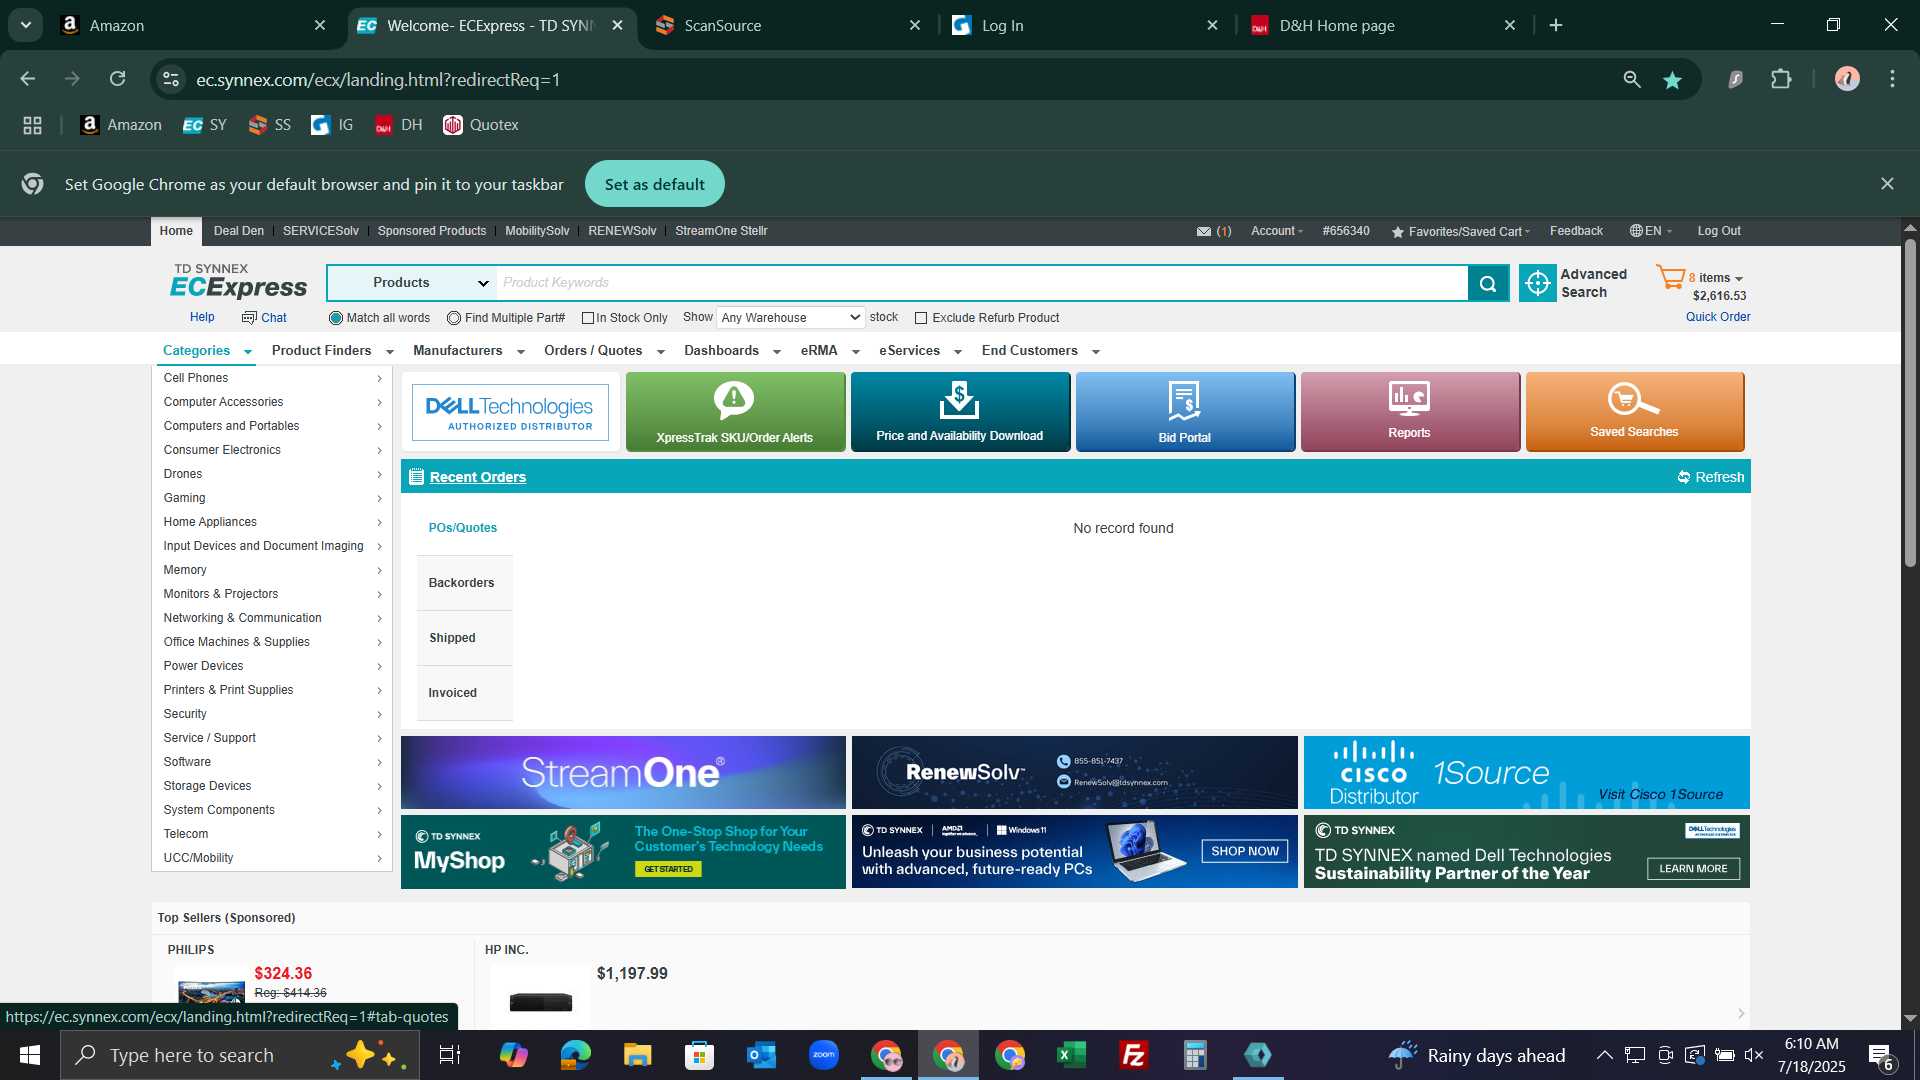Check the In Stock Only checkbox
The height and width of the screenshot is (1080, 1920).
point(588,318)
